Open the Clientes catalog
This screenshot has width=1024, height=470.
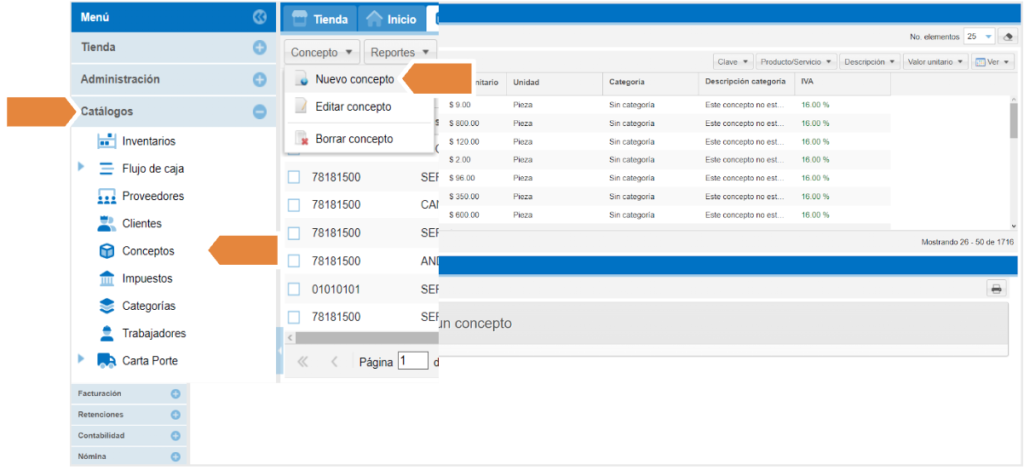[x=141, y=223]
